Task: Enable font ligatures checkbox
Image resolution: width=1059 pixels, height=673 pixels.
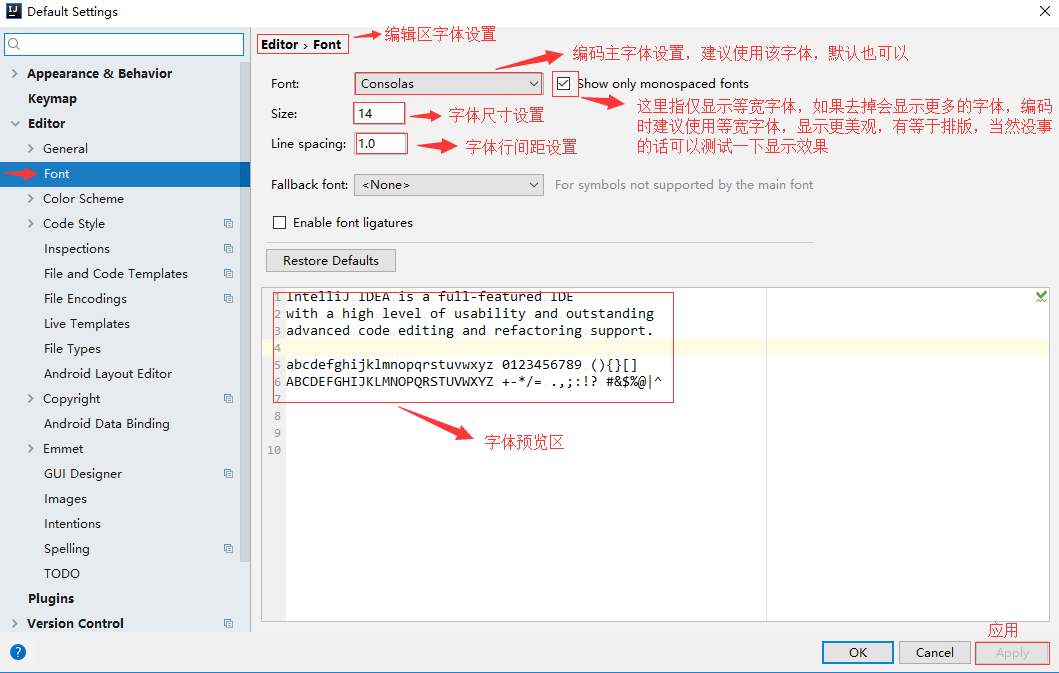Action: click(x=279, y=222)
